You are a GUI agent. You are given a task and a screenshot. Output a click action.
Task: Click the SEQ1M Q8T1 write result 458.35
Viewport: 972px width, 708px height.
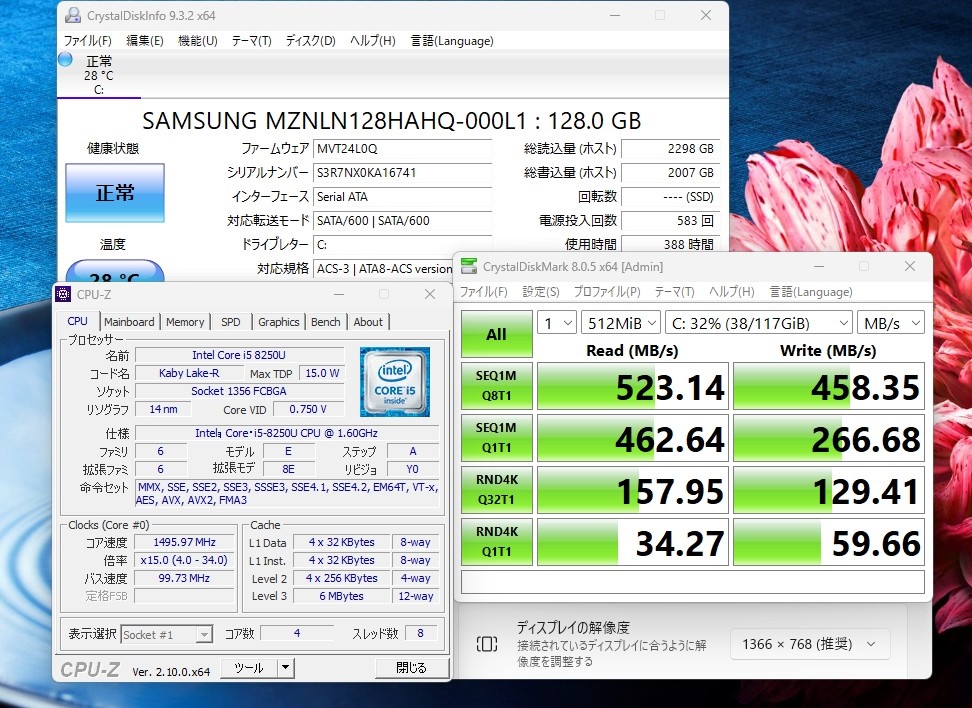coord(829,386)
